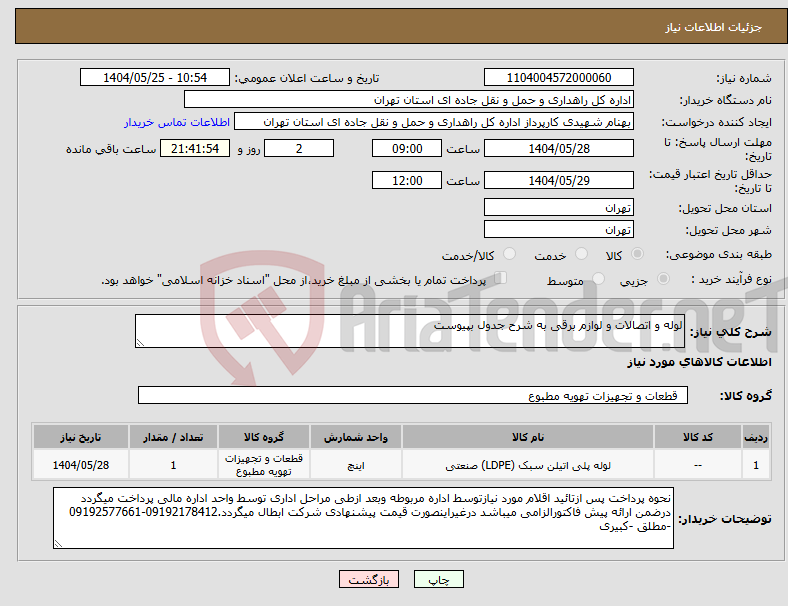
Task: Click the buyer organization name field
Action: (409, 99)
